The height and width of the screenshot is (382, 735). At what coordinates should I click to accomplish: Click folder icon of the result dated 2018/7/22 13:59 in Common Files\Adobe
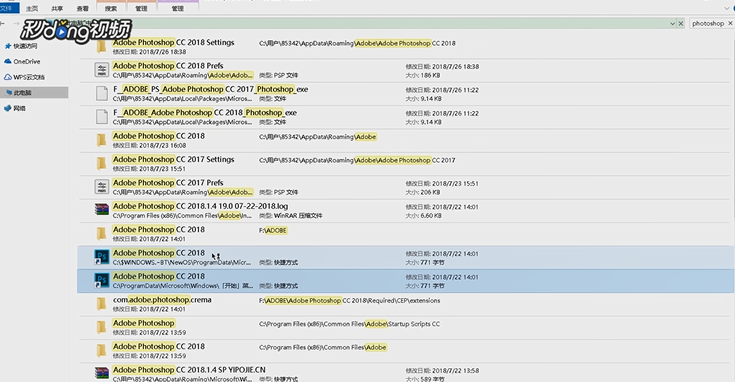[x=101, y=351]
